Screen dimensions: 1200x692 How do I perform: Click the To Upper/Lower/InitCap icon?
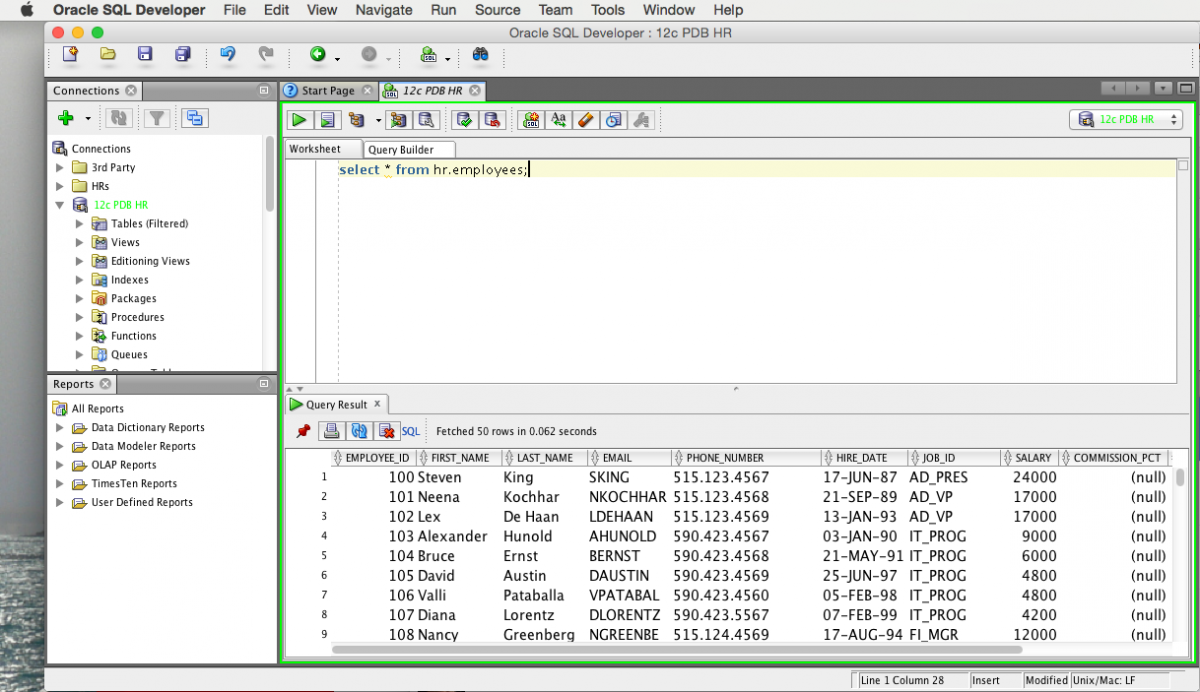click(559, 120)
